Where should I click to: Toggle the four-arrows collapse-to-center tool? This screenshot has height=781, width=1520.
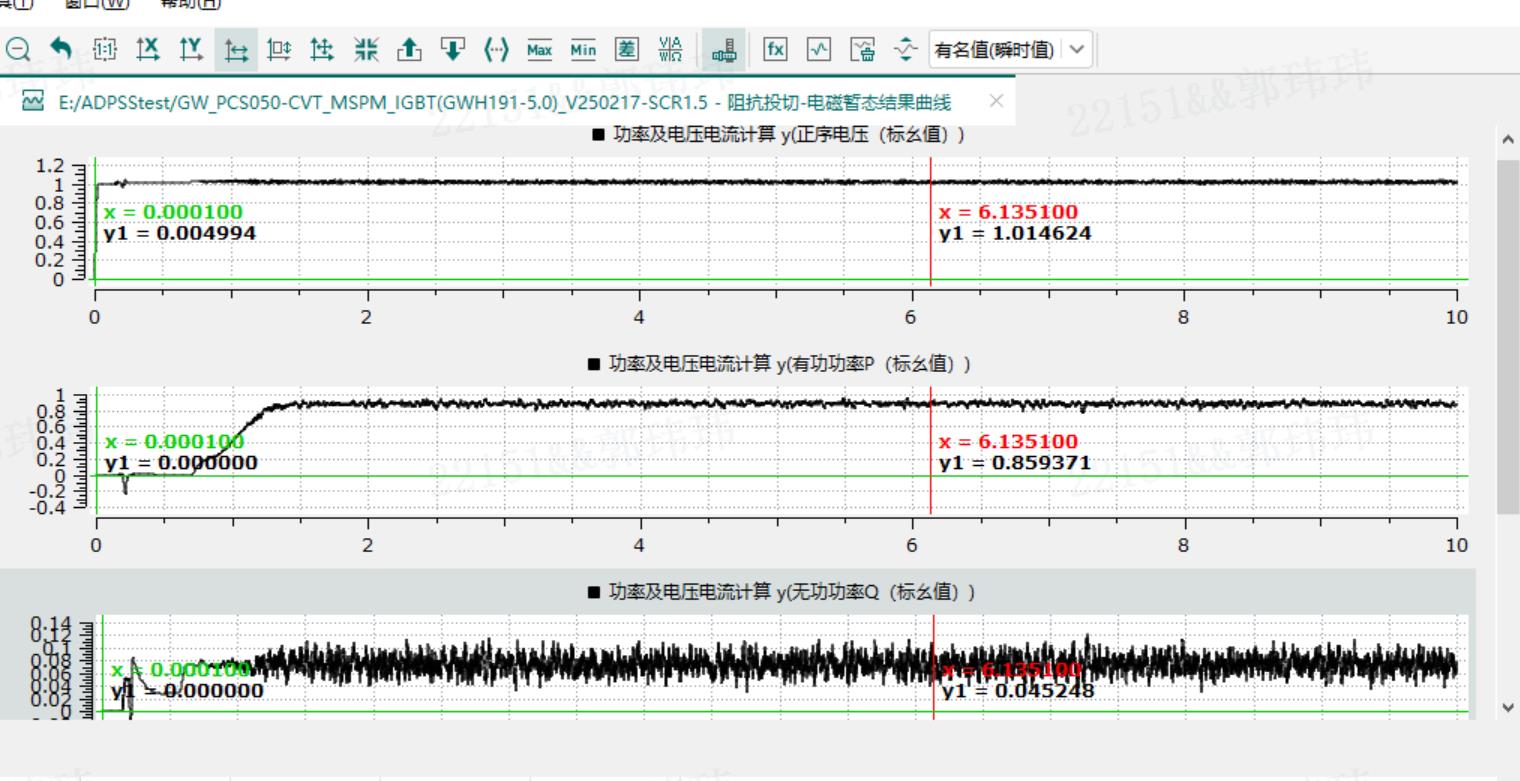tap(366, 49)
